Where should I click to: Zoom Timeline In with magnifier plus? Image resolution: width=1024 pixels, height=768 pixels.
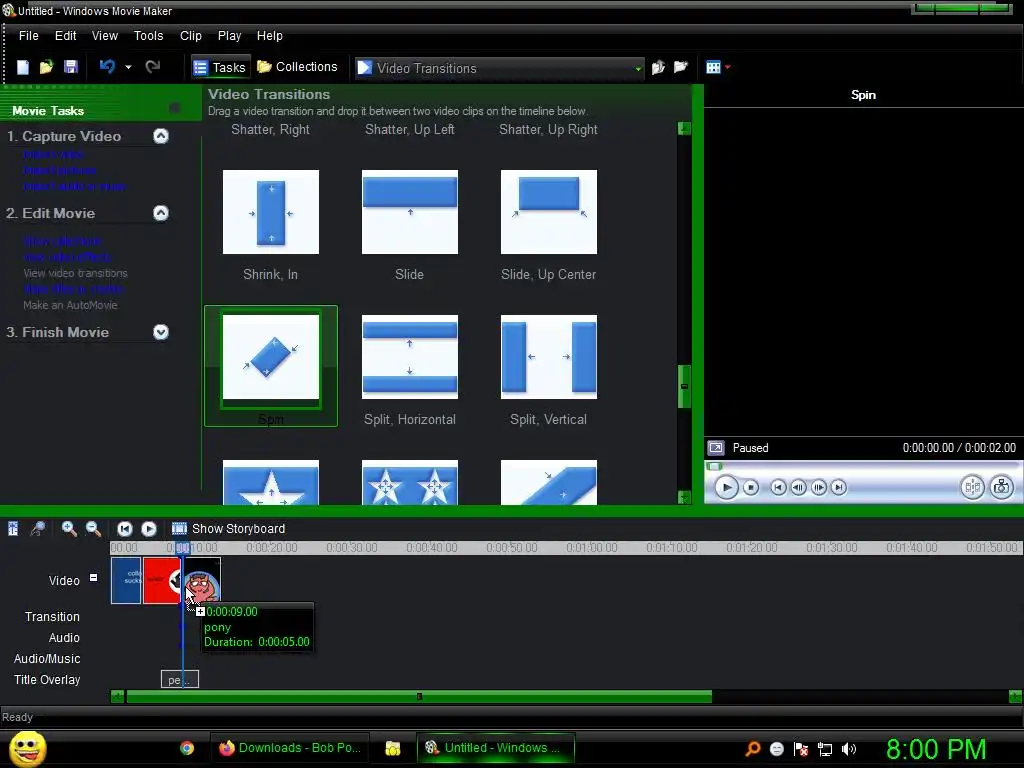69,528
